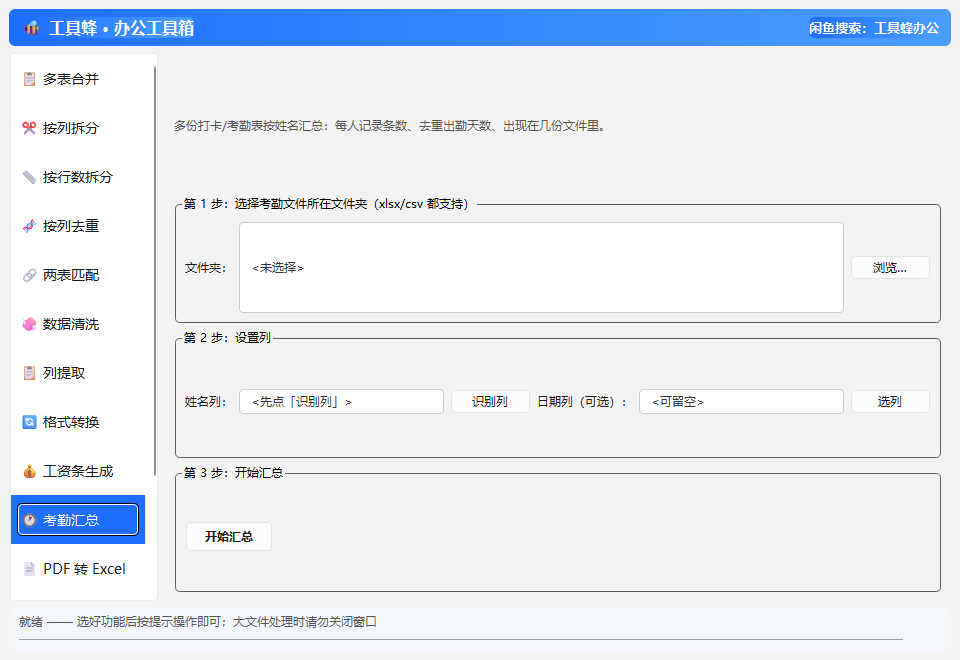Click the blue refresh icon for 格式转换
Screen dimensions: 960x660
tap(29, 422)
